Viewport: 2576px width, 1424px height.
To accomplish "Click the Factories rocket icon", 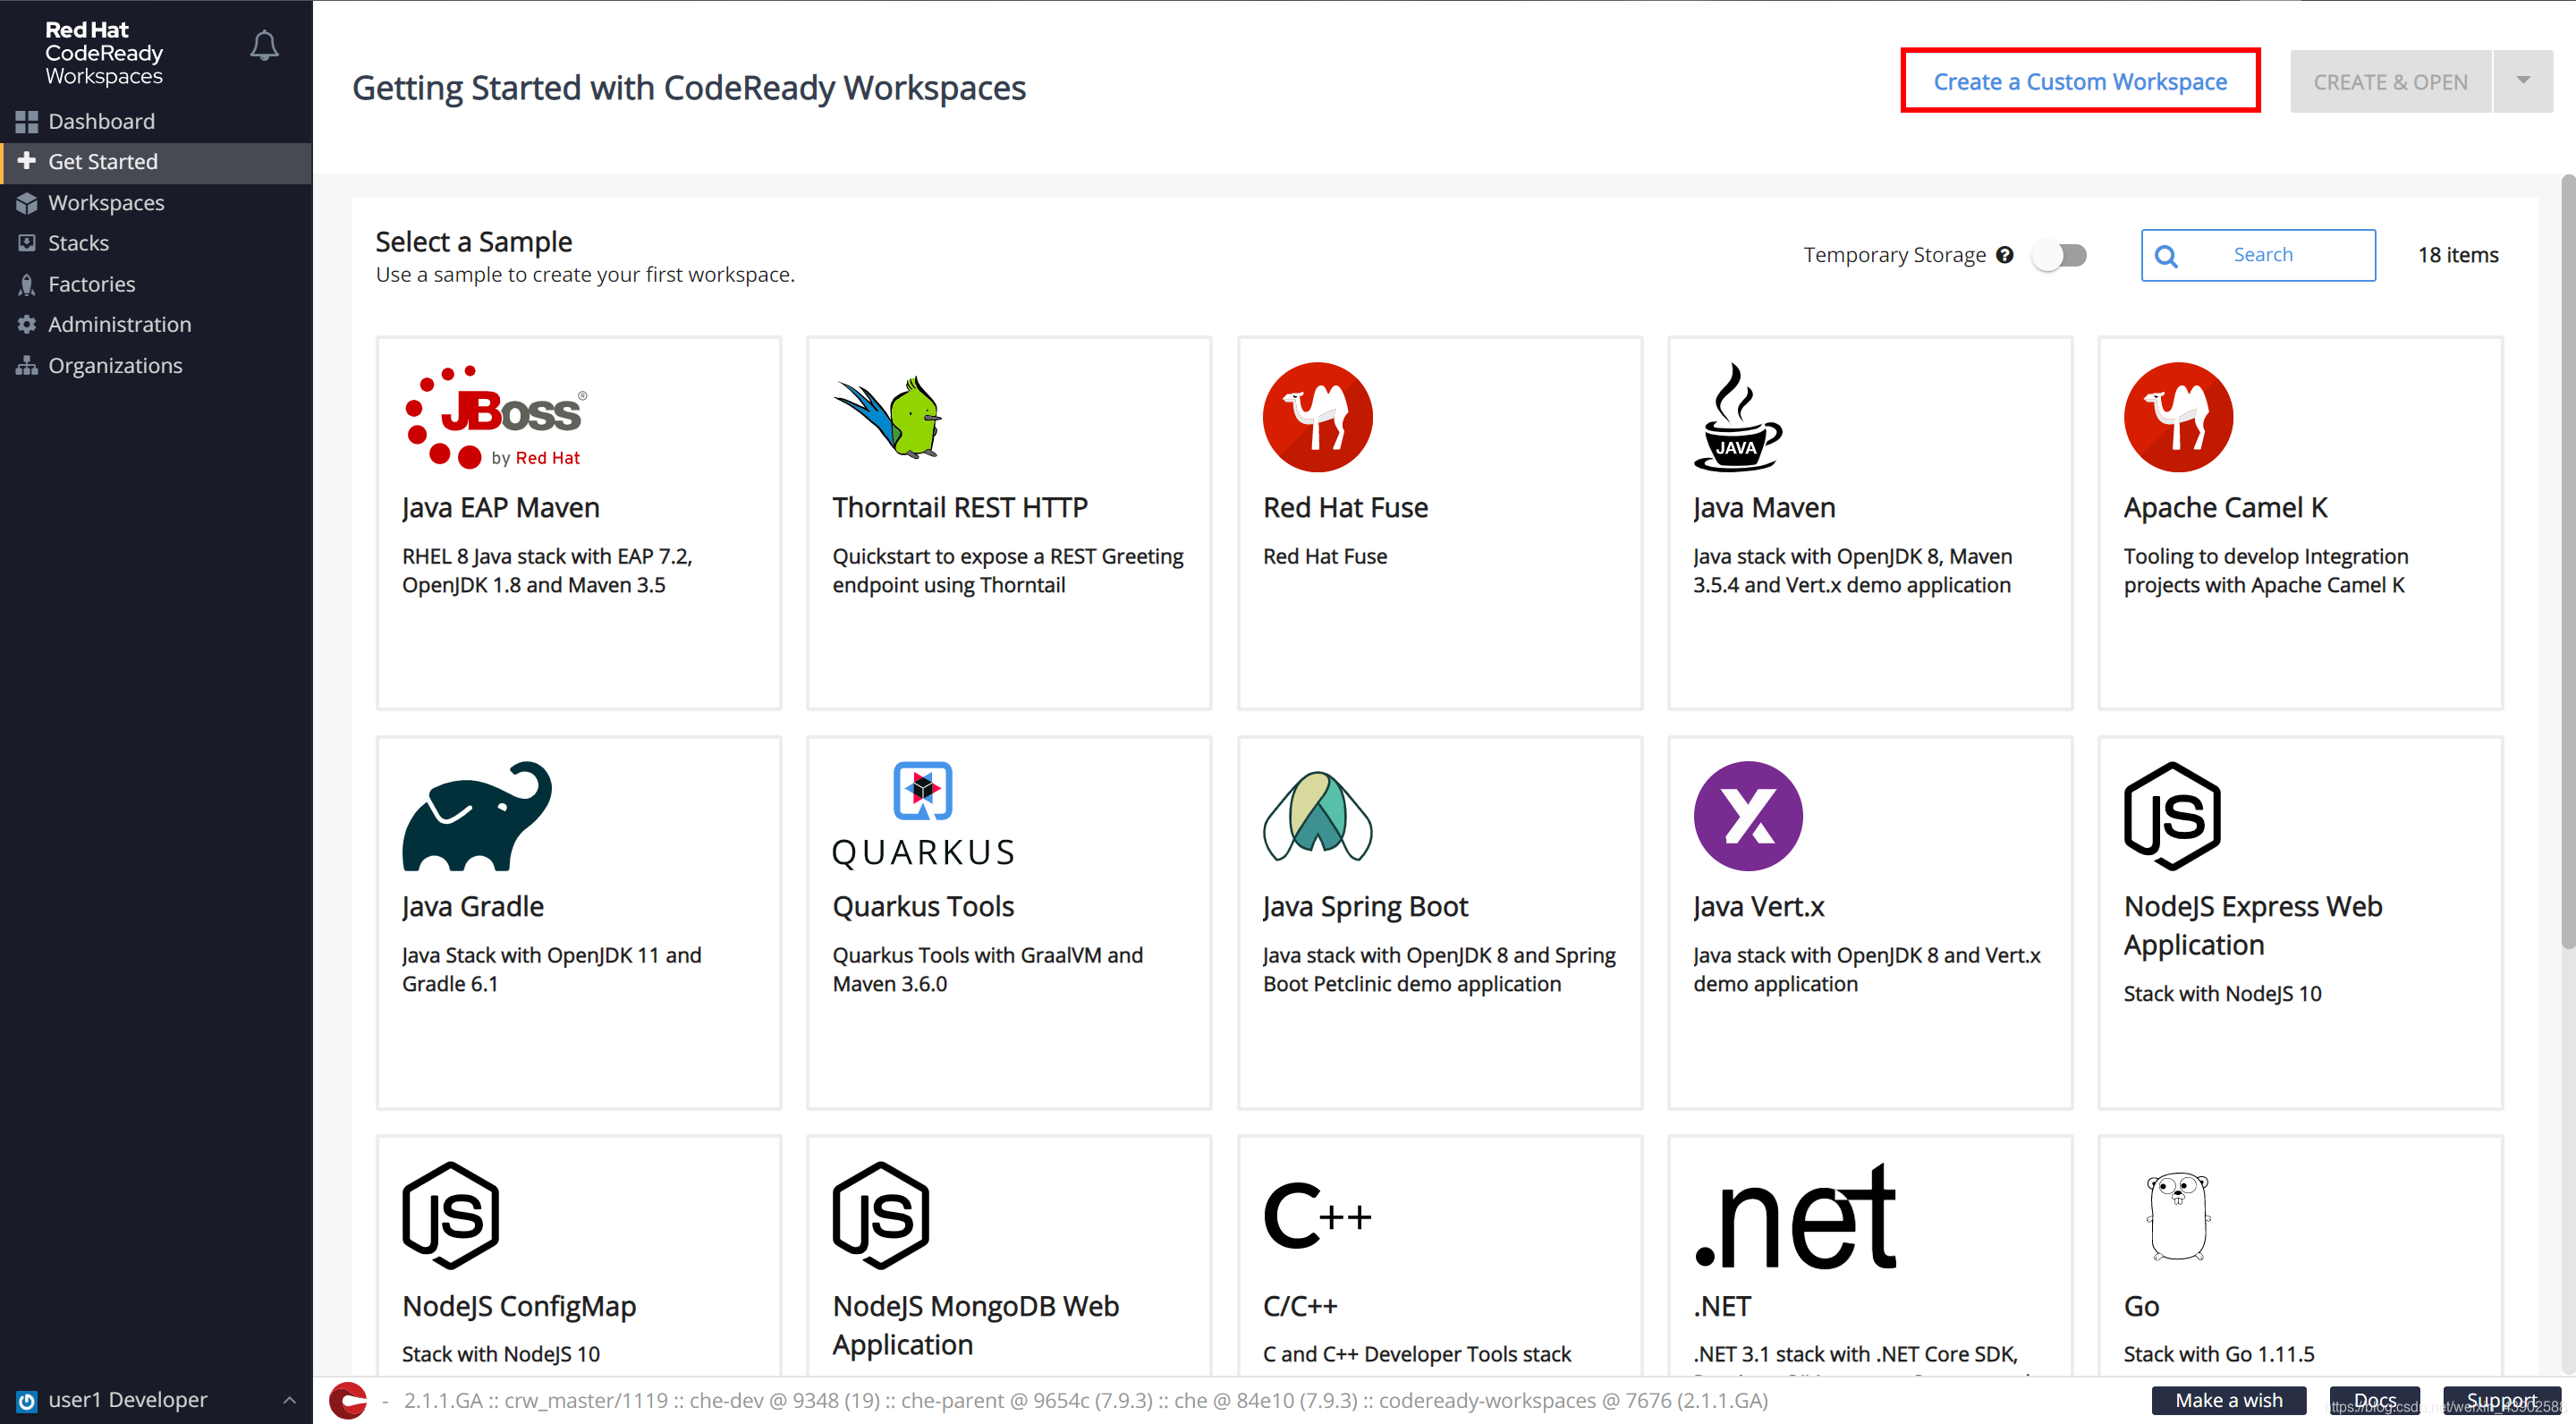I will click(x=27, y=284).
